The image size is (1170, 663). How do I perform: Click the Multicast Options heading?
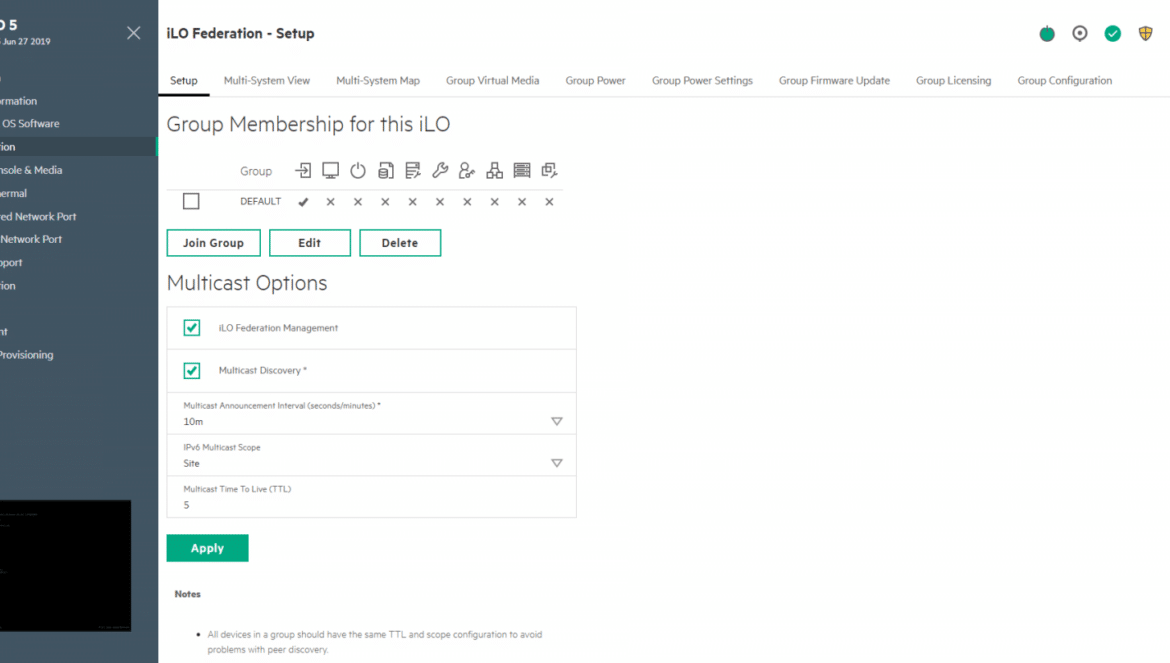[247, 283]
